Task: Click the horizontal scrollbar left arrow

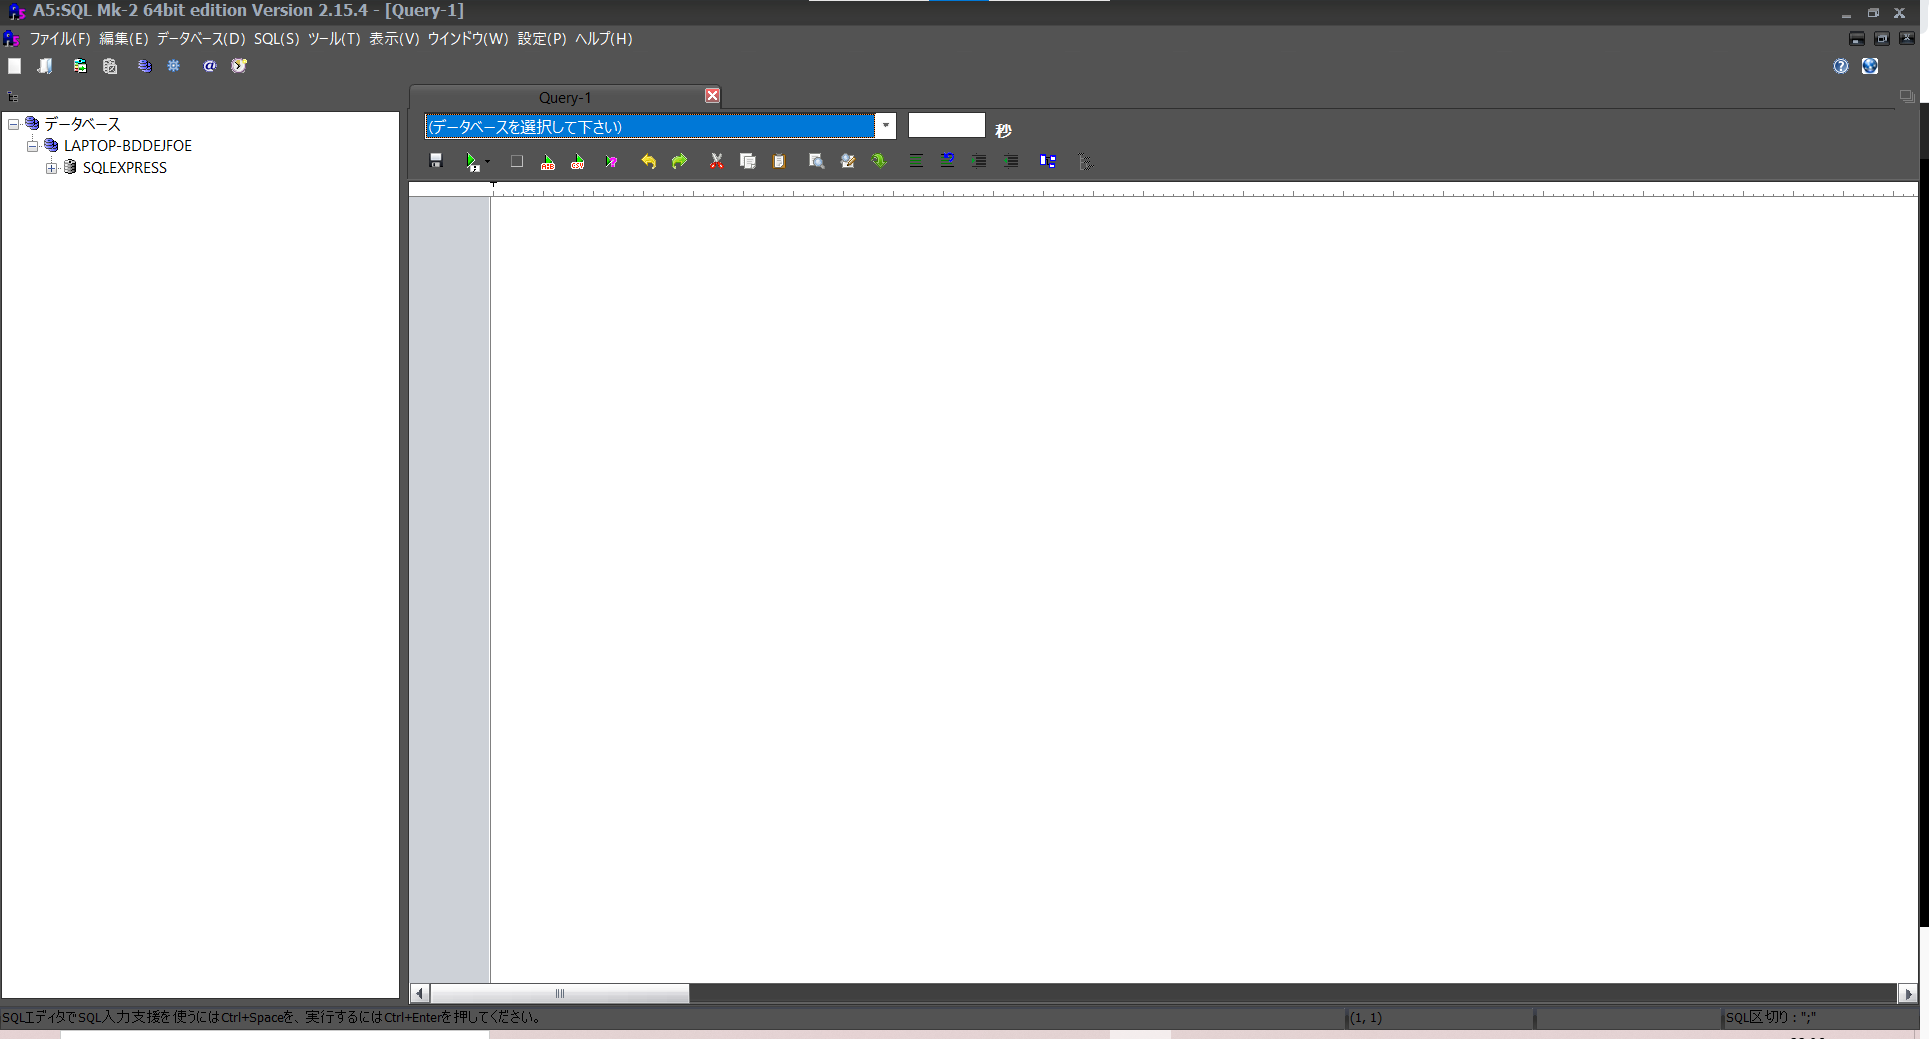Action: pos(420,993)
